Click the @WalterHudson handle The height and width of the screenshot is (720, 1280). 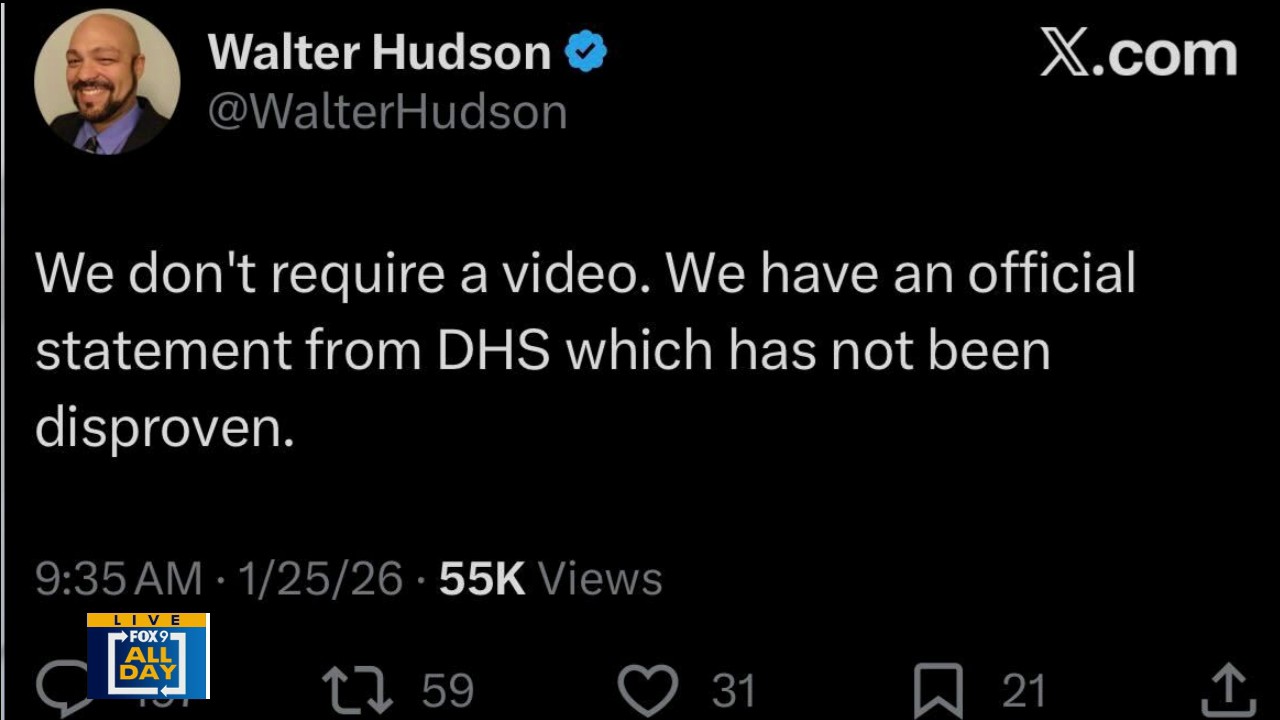388,111
